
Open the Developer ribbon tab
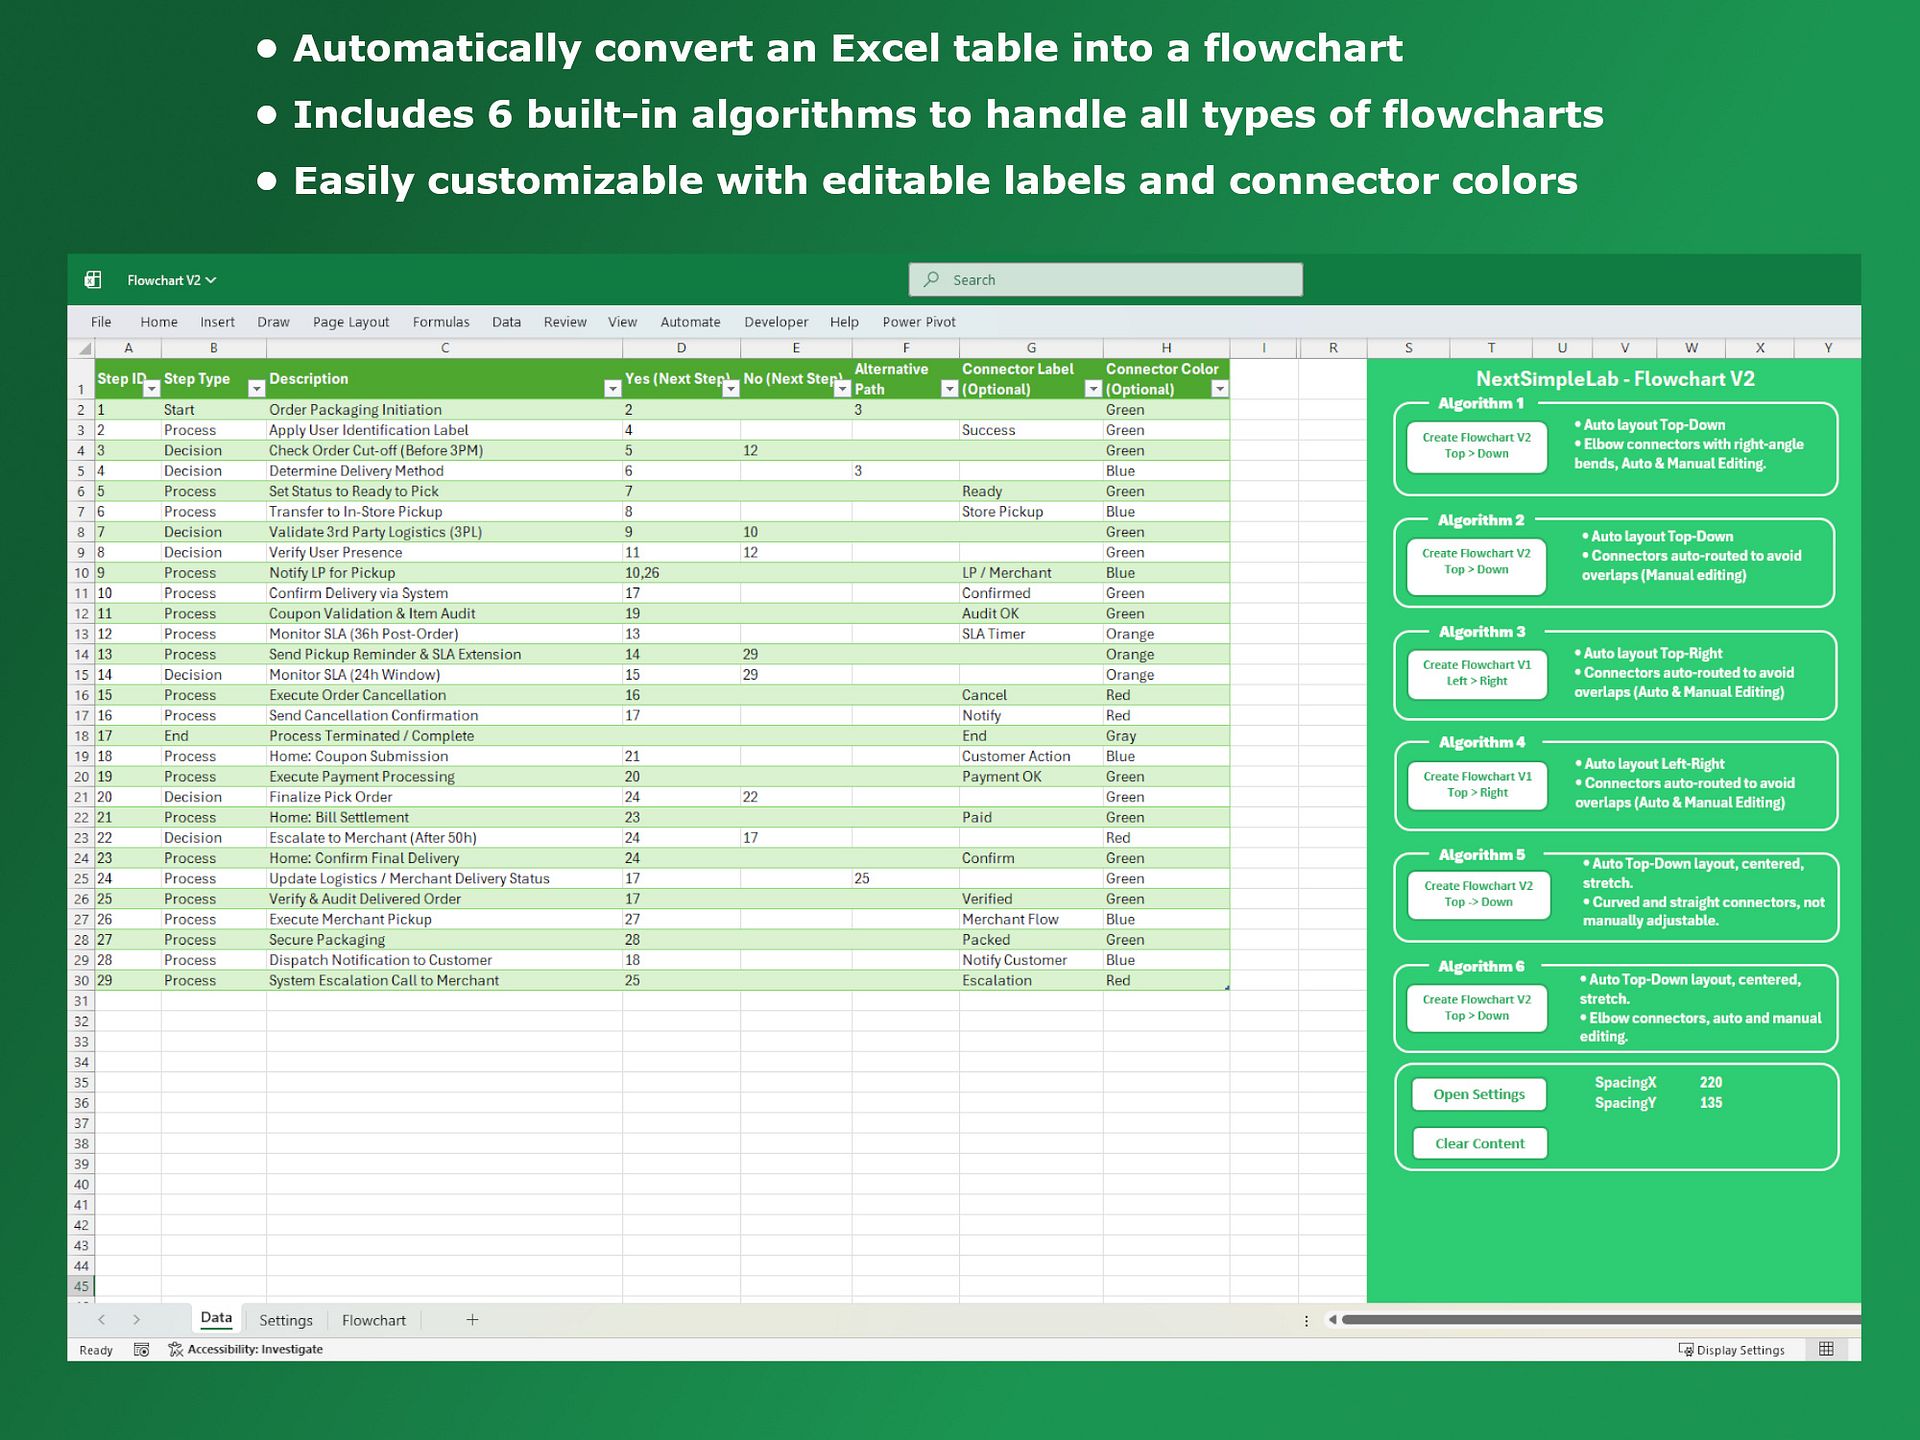pos(776,322)
